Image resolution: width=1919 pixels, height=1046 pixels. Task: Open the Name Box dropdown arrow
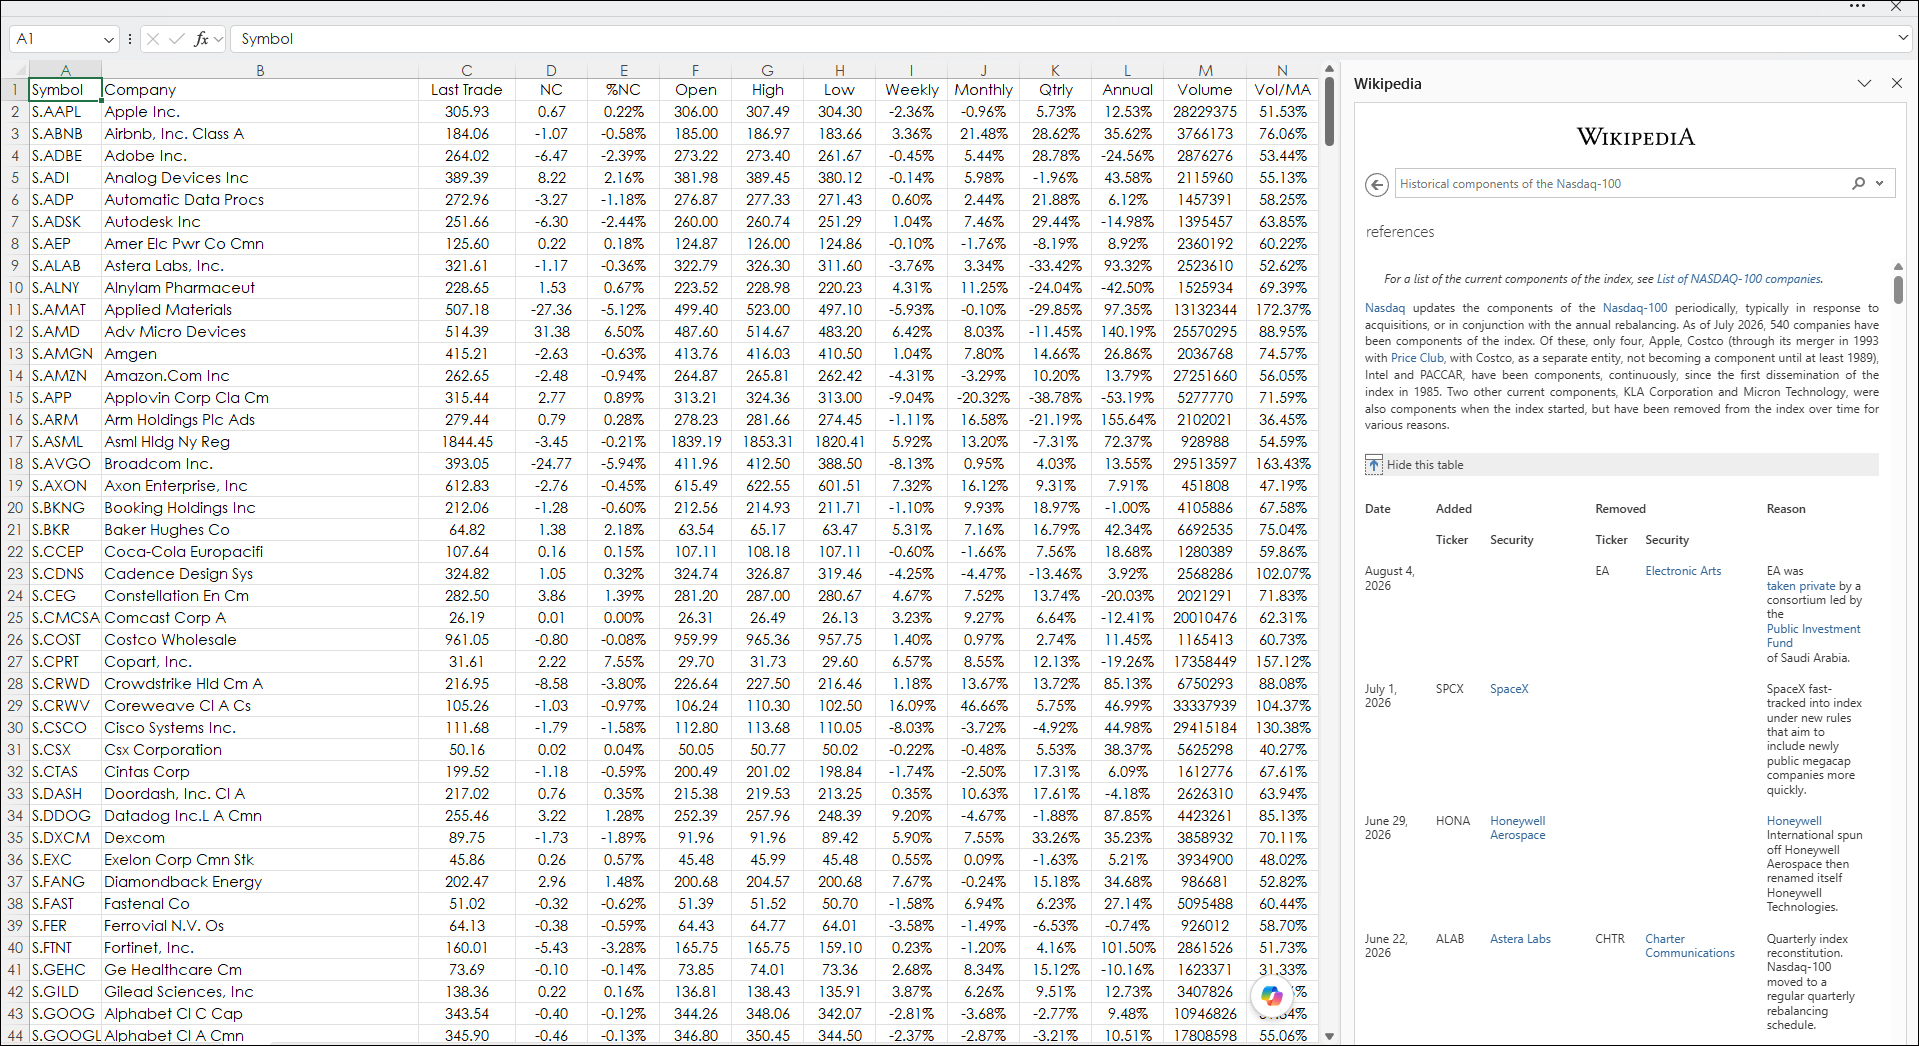pyautogui.click(x=108, y=39)
